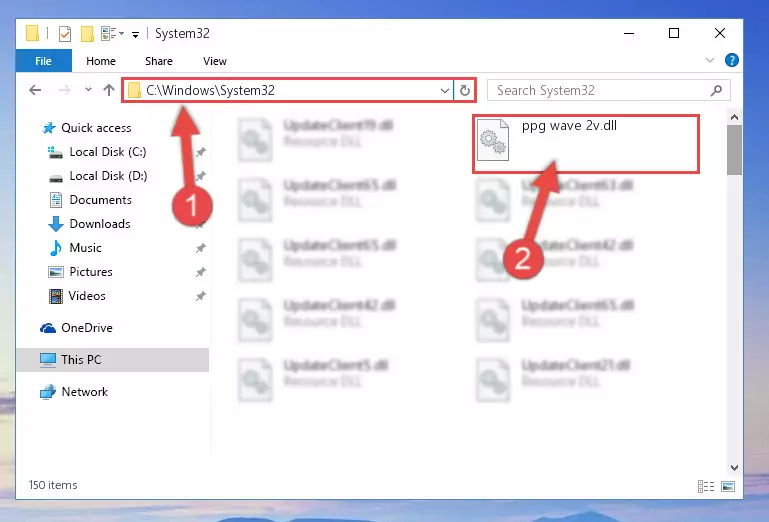Click the view layout quick access icon
The width and height of the screenshot is (769, 522).
coord(108,33)
